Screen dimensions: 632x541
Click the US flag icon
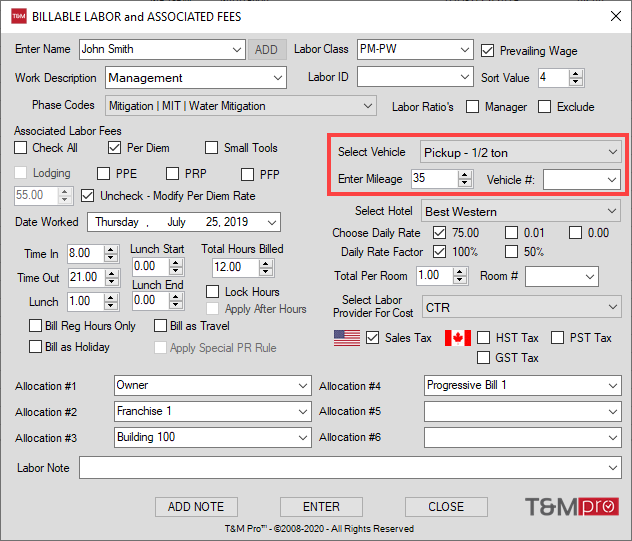point(347,338)
